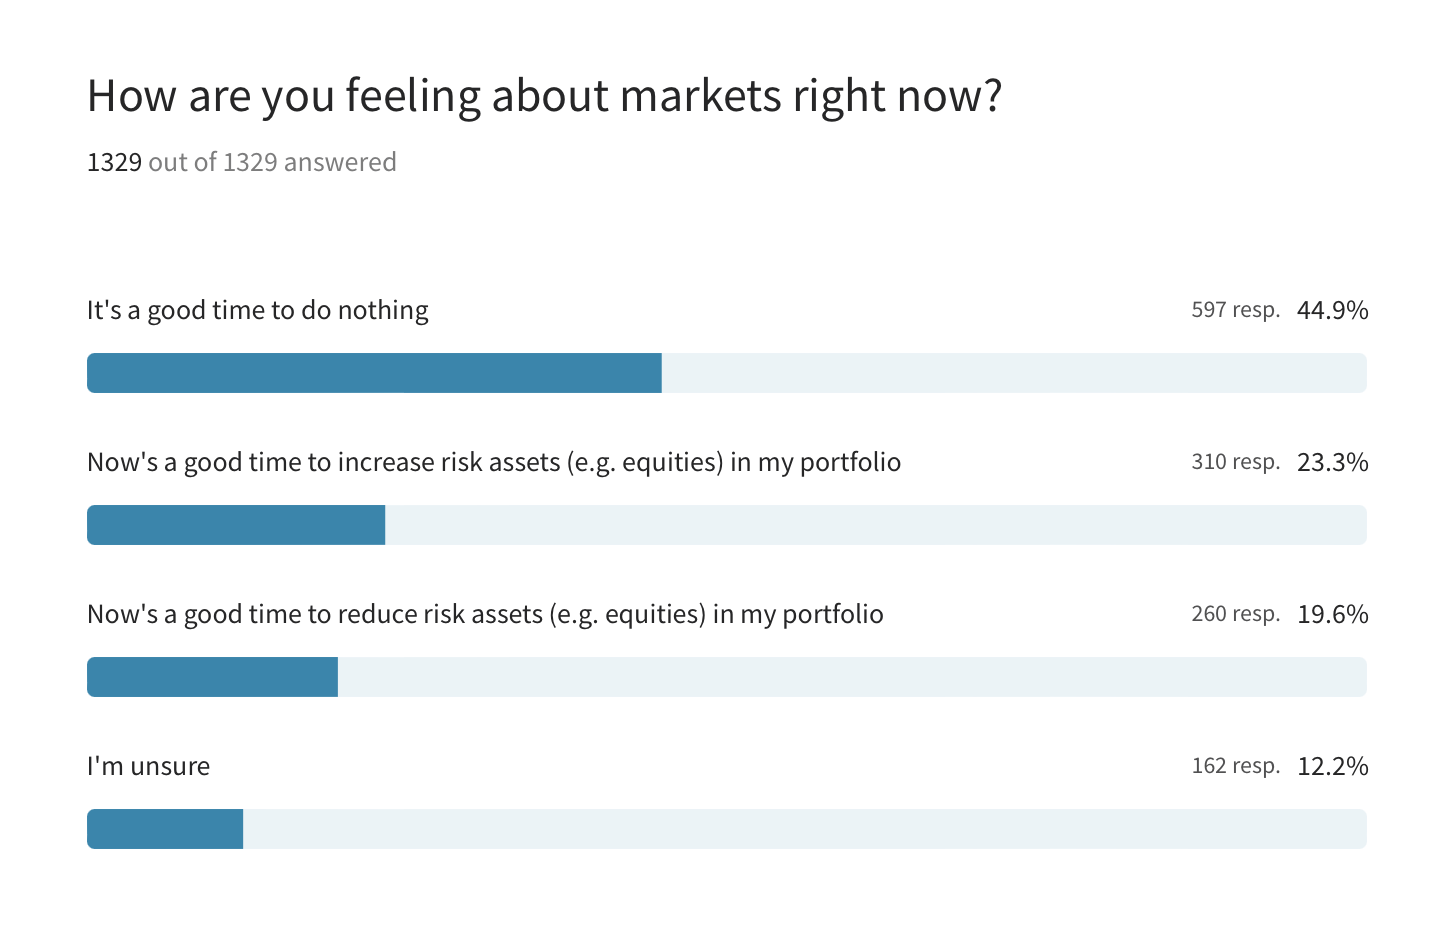Click the '260 resp.' count
Screen dimensions: 1452x928
[1235, 614]
